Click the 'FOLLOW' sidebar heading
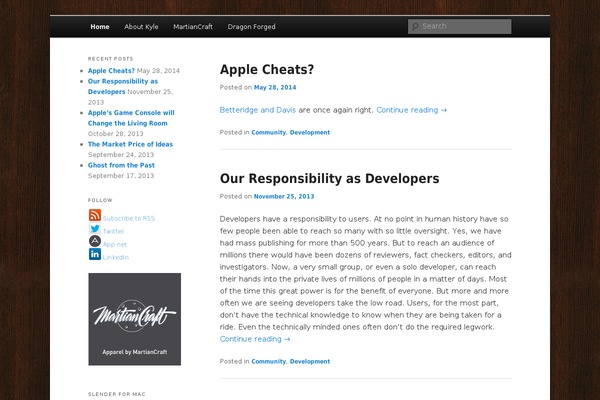 (100, 200)
